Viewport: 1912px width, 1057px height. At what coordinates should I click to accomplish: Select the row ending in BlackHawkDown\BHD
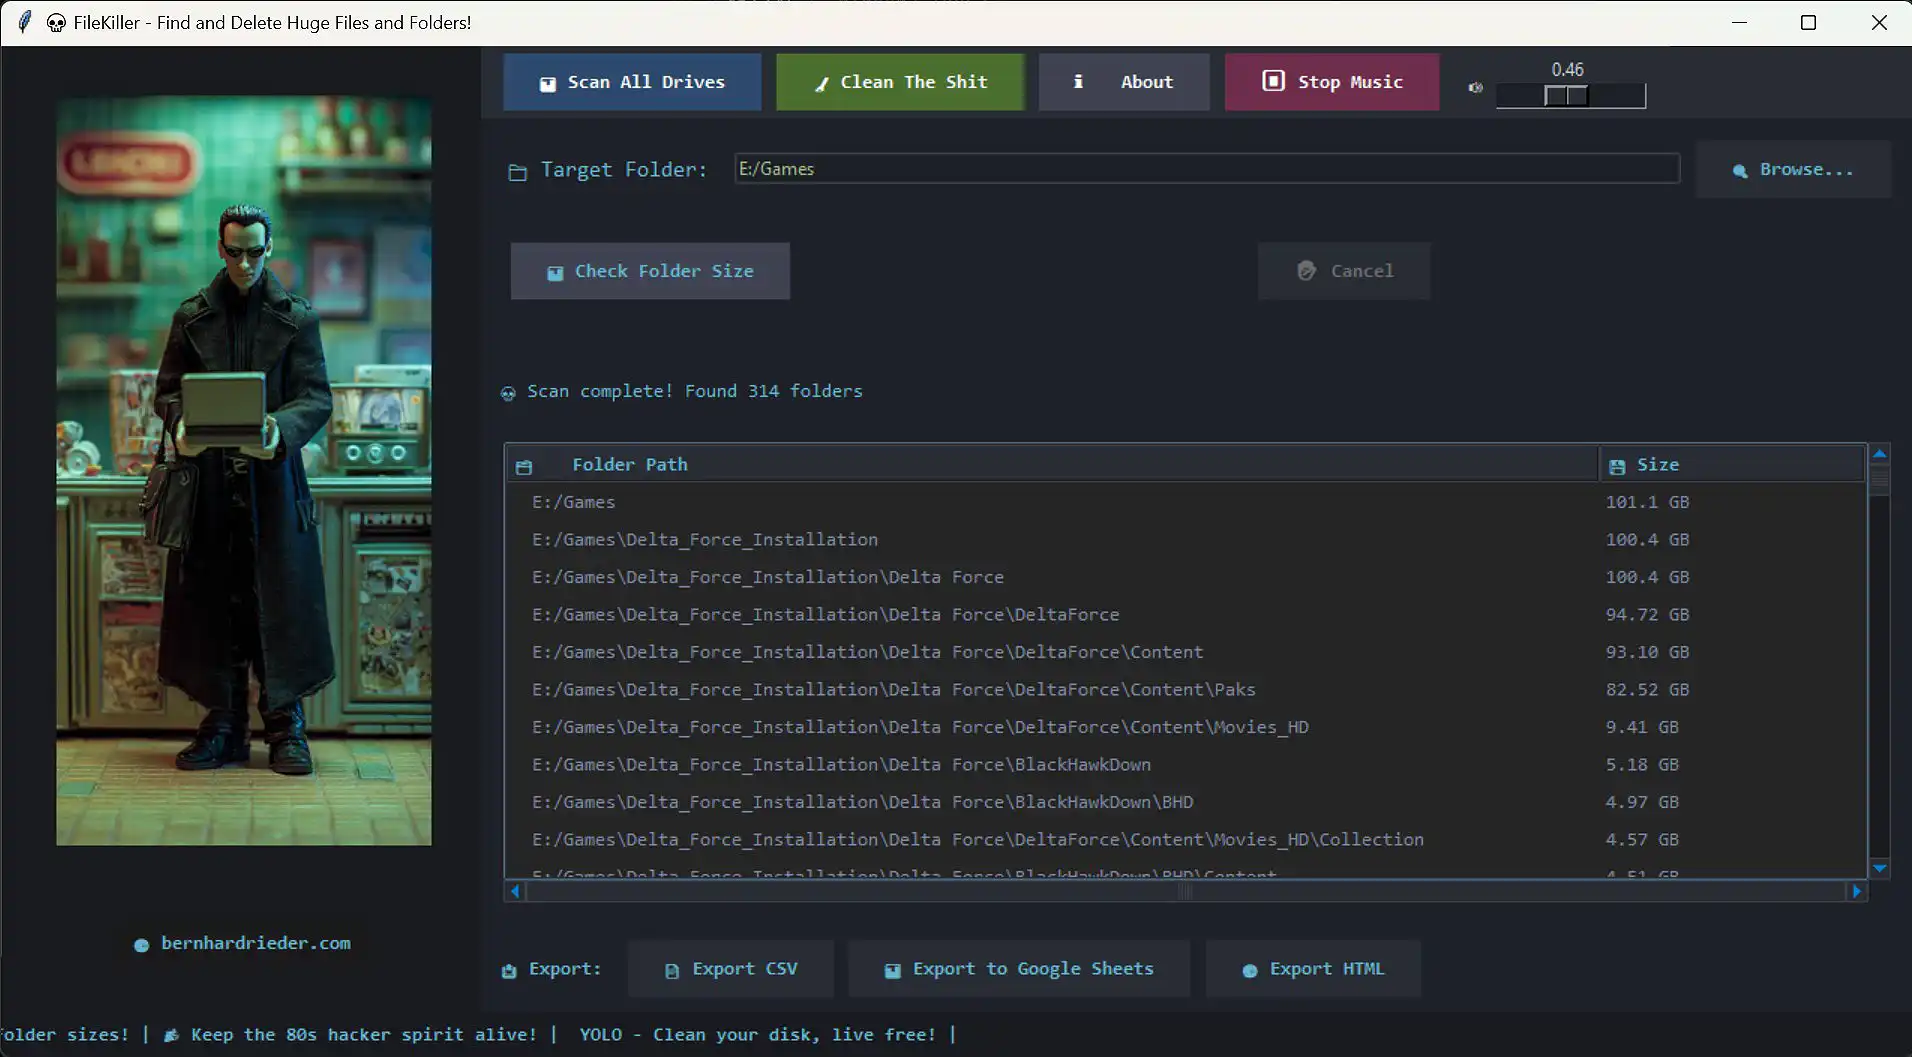pos(1185,802)
